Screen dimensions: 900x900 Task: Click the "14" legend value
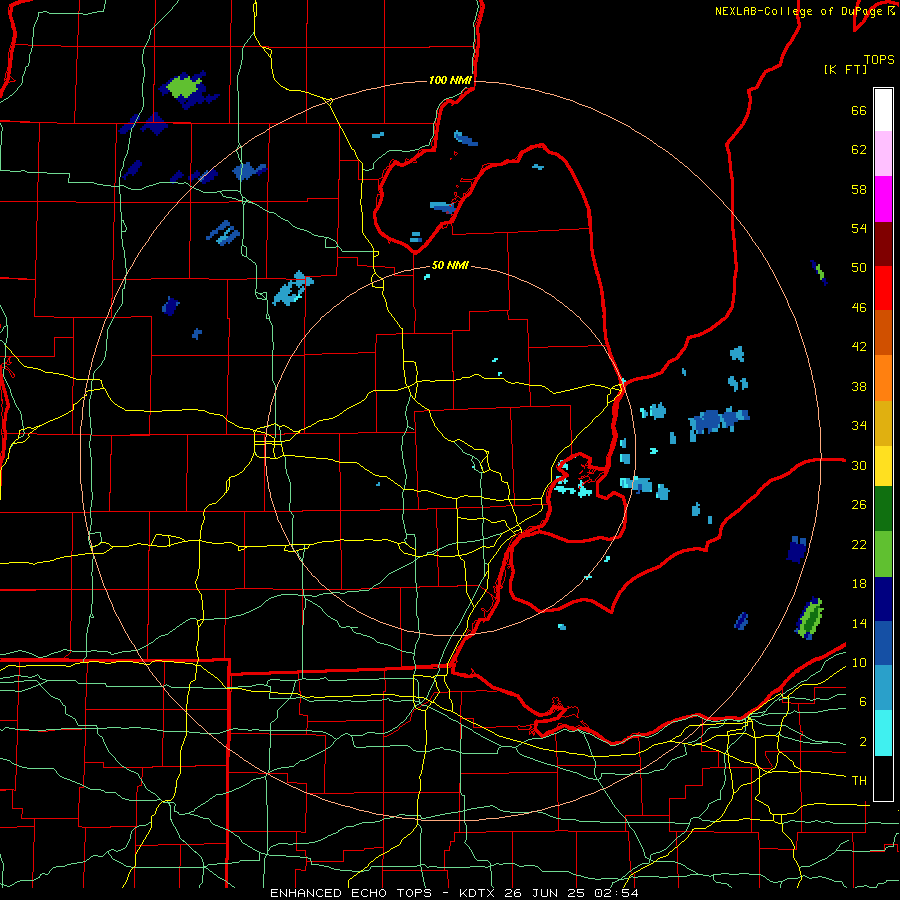tap(859, 623)
